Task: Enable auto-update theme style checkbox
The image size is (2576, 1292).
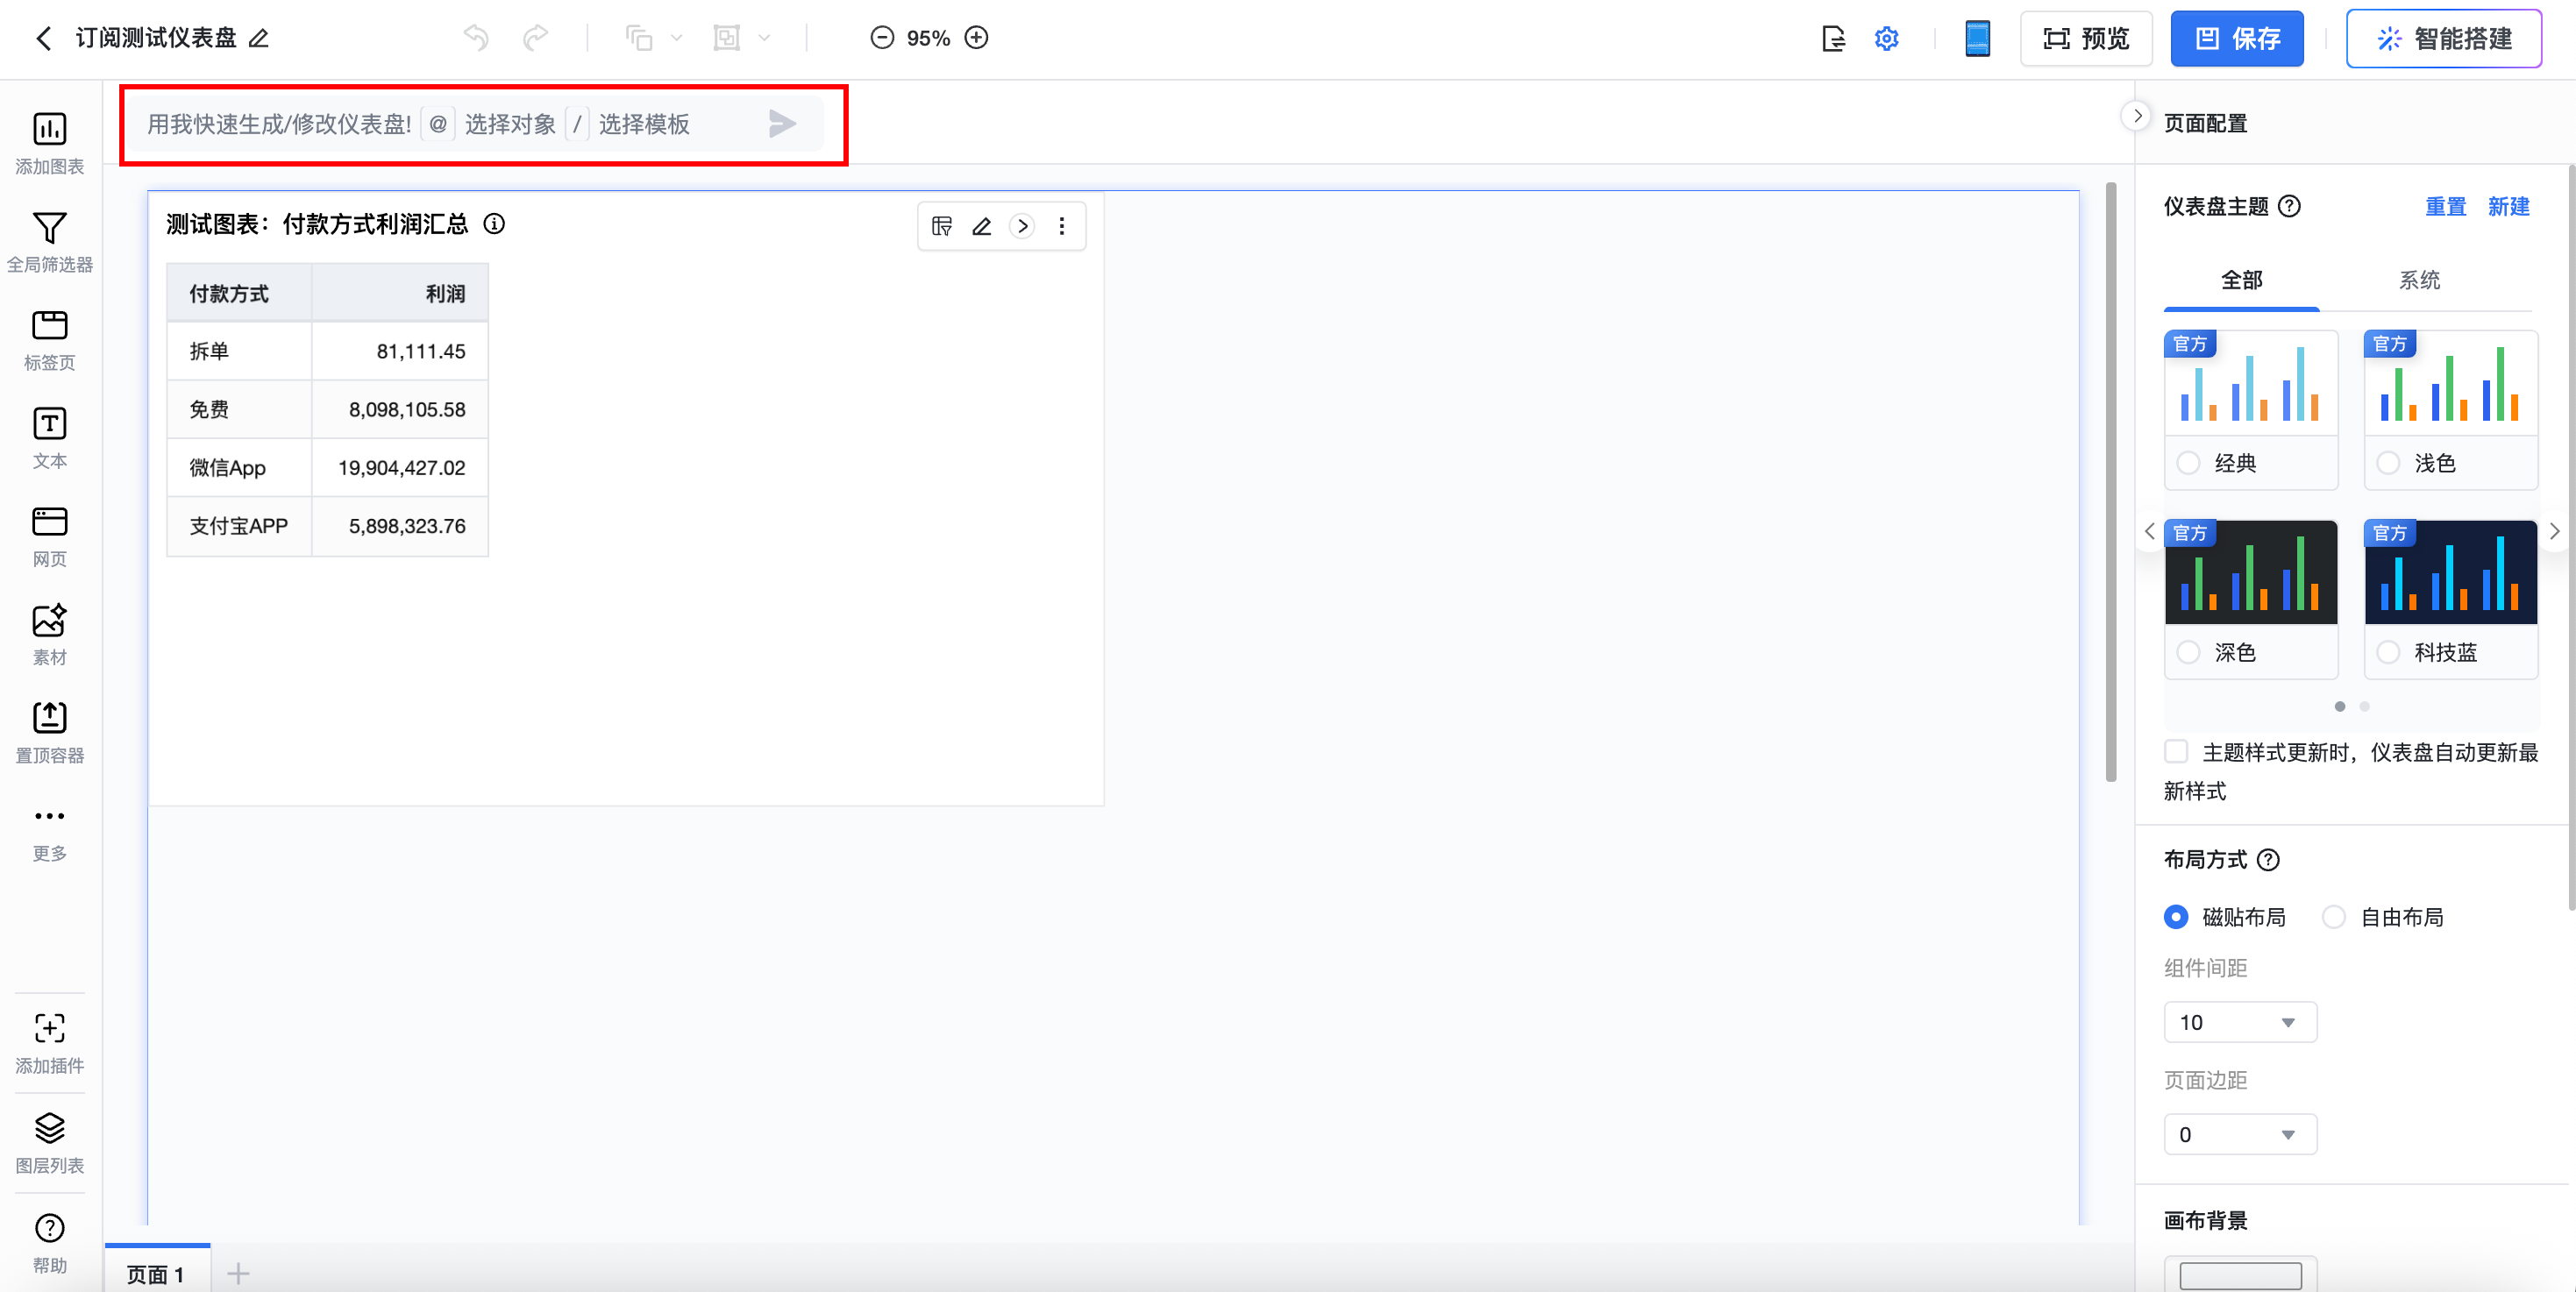Action: (x=2177, y=752)
